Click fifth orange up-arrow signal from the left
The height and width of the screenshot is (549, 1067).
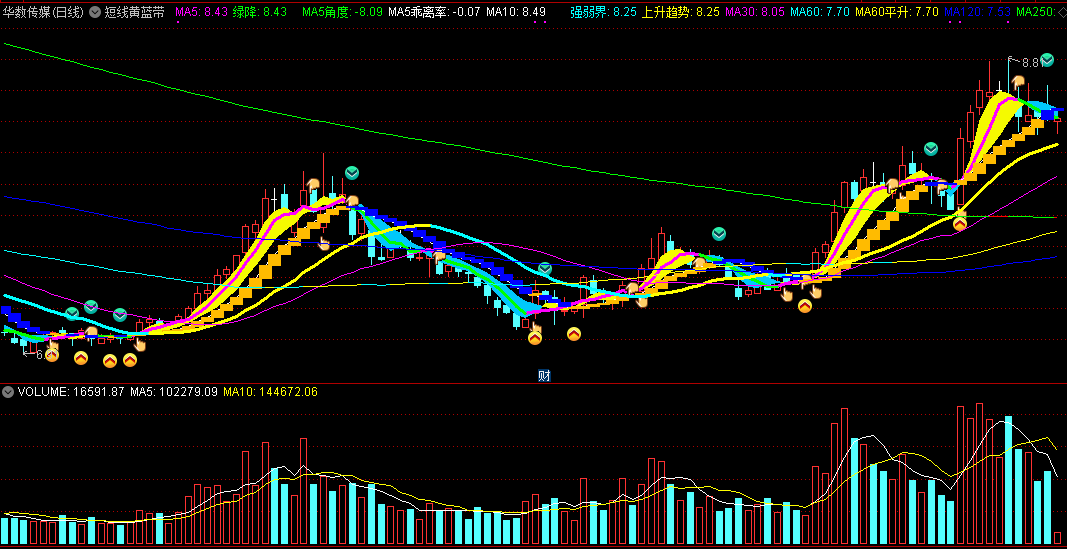point(535,337)
